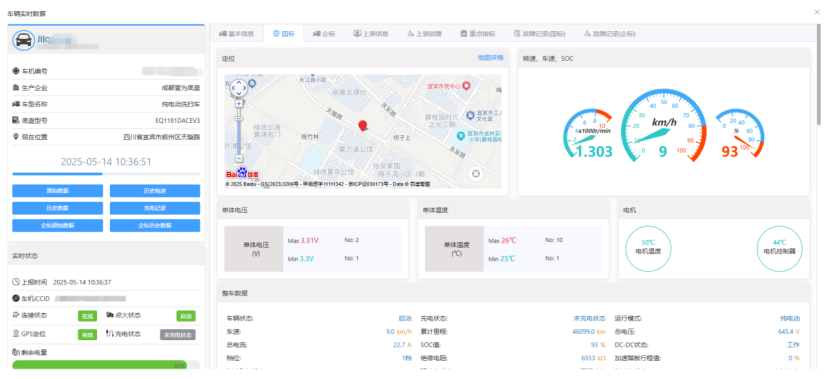Click the 原始数据 button
Image resolution: width=829 pixels, height=379 pixels.
pos(57,191)
